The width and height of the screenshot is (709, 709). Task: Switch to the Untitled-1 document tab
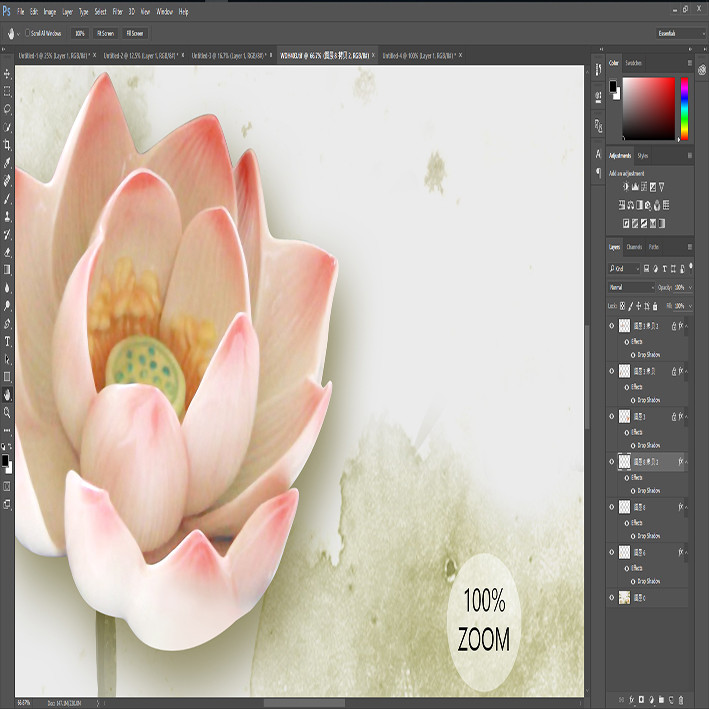pos(54,55)
